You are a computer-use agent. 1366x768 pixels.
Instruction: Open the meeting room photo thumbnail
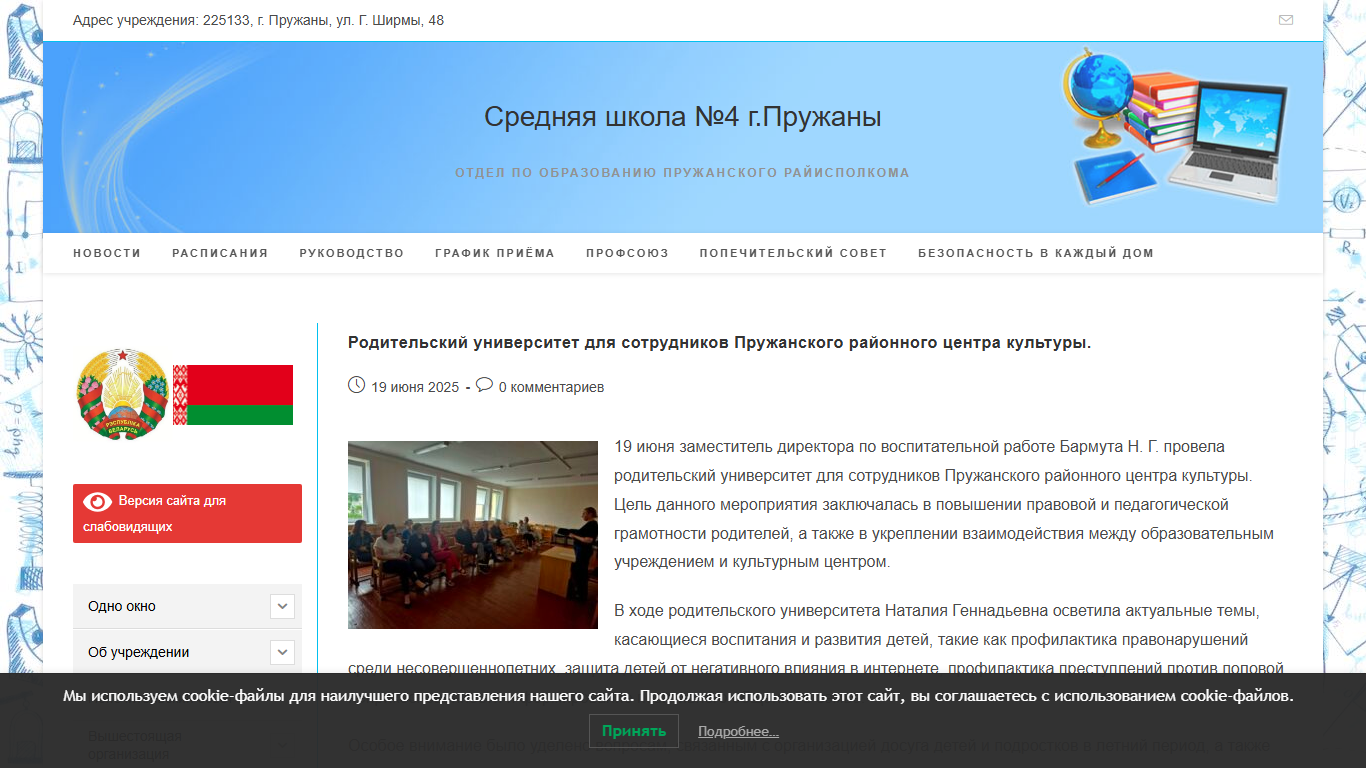[x=473, y=535]
